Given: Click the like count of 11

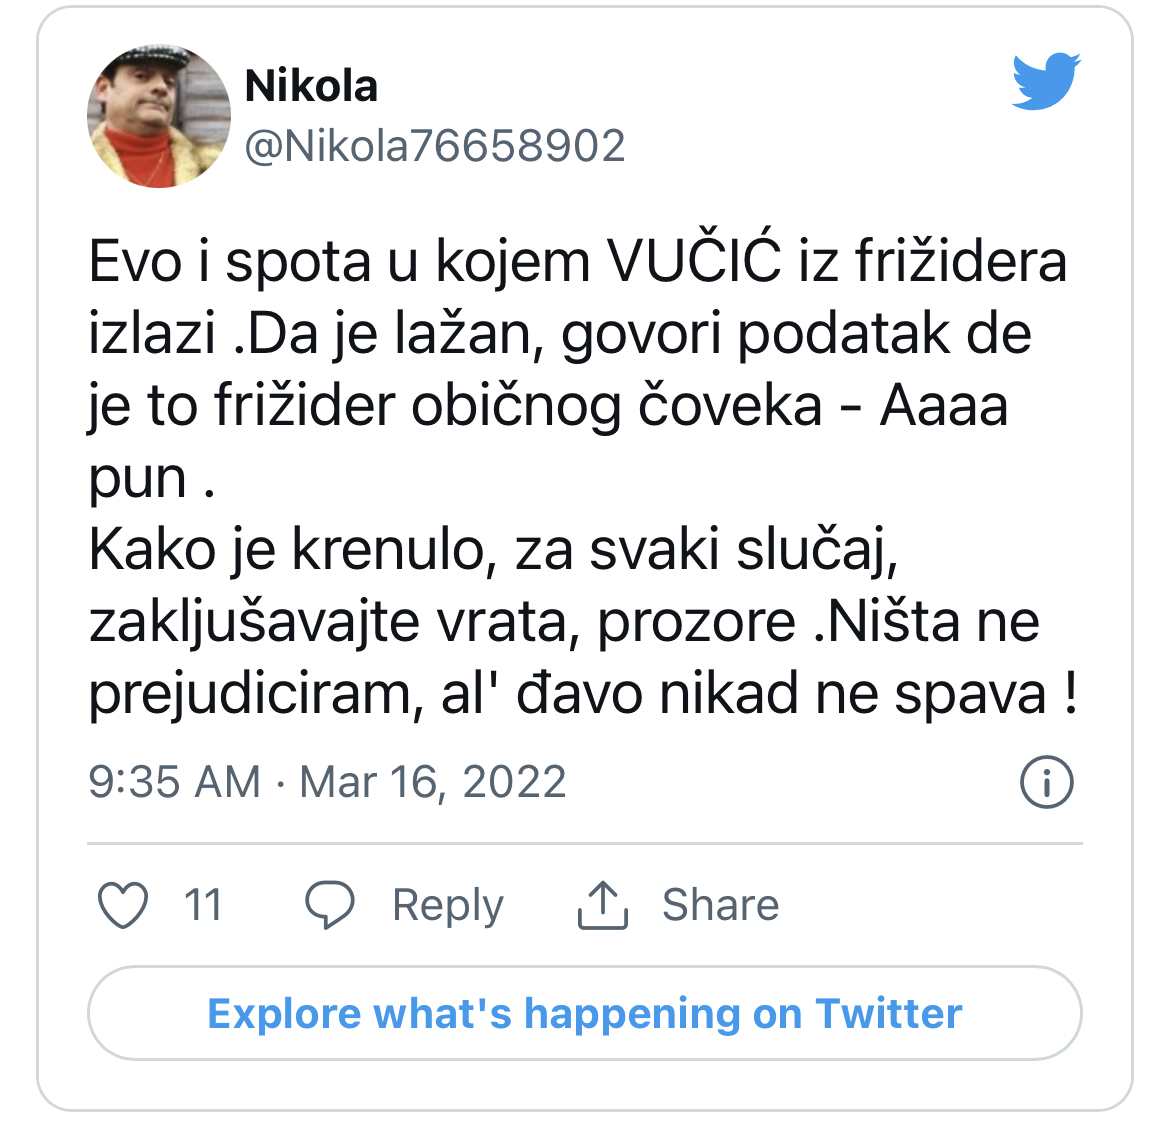Looking at the screenshot, I should [x=203, y=905].
